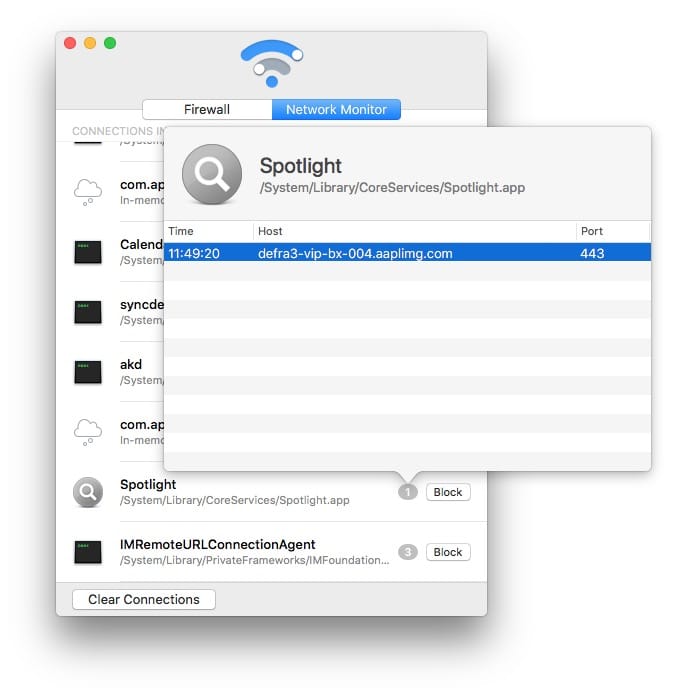Select the Spotlight row in the connections list
This screenshot has height=696, width=681.
(x=272, y=492)
